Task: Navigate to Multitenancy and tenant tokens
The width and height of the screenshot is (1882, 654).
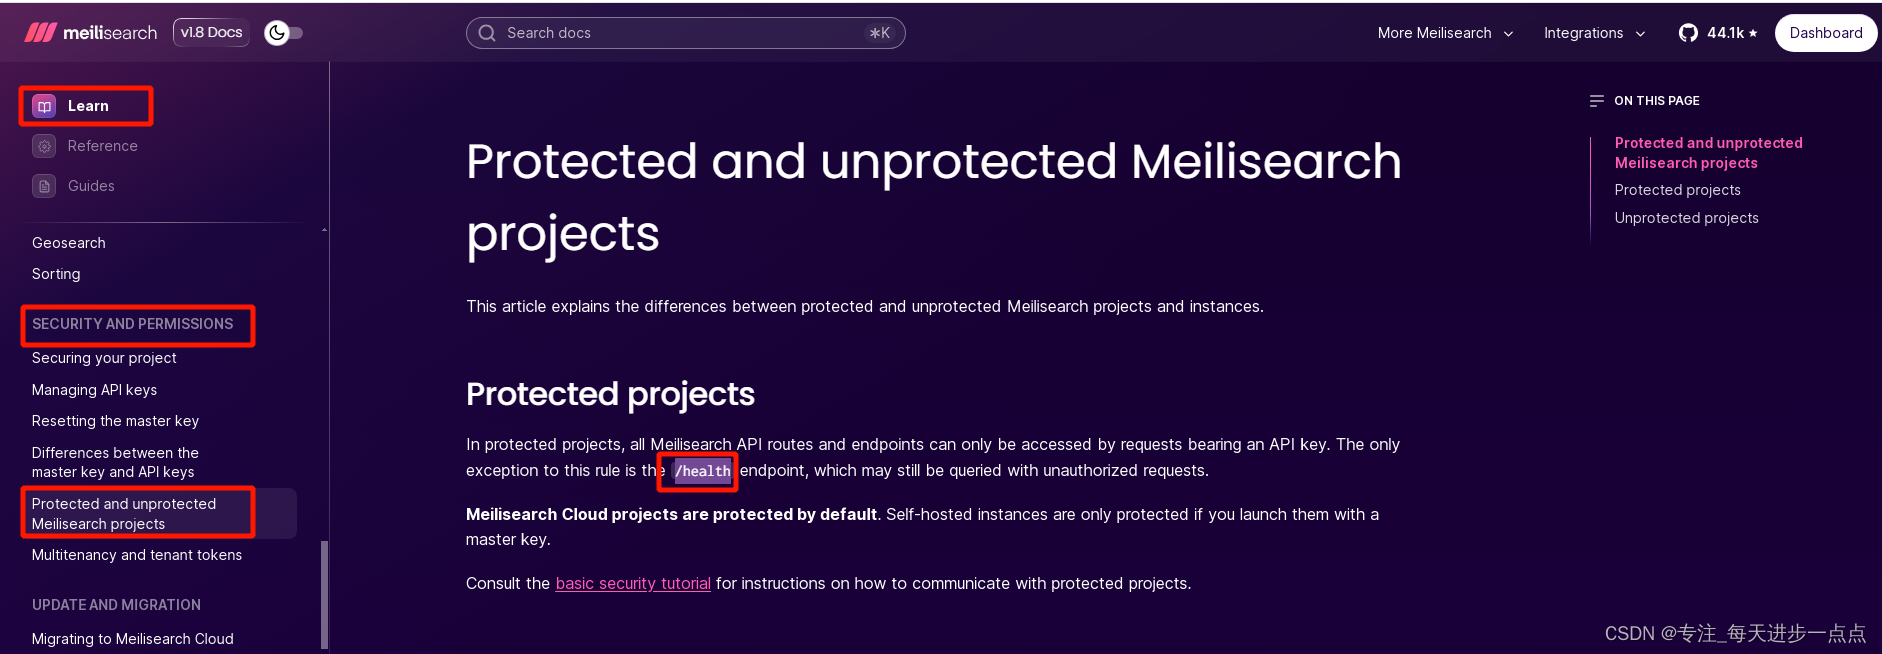Action: [137, 554]
